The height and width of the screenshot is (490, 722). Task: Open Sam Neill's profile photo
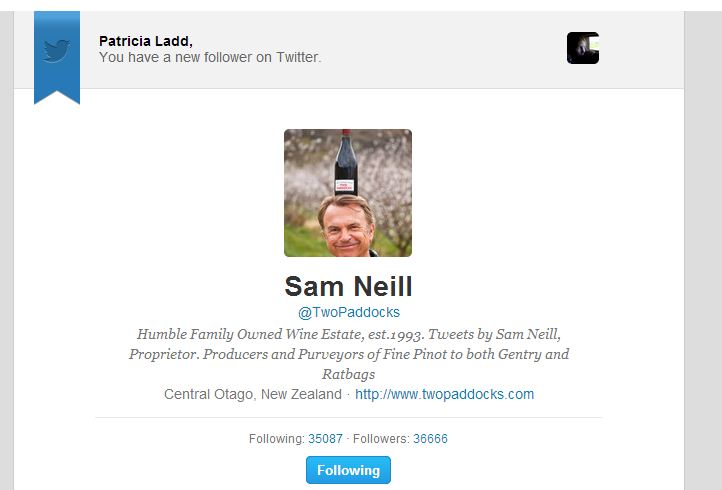coord(348,193)
